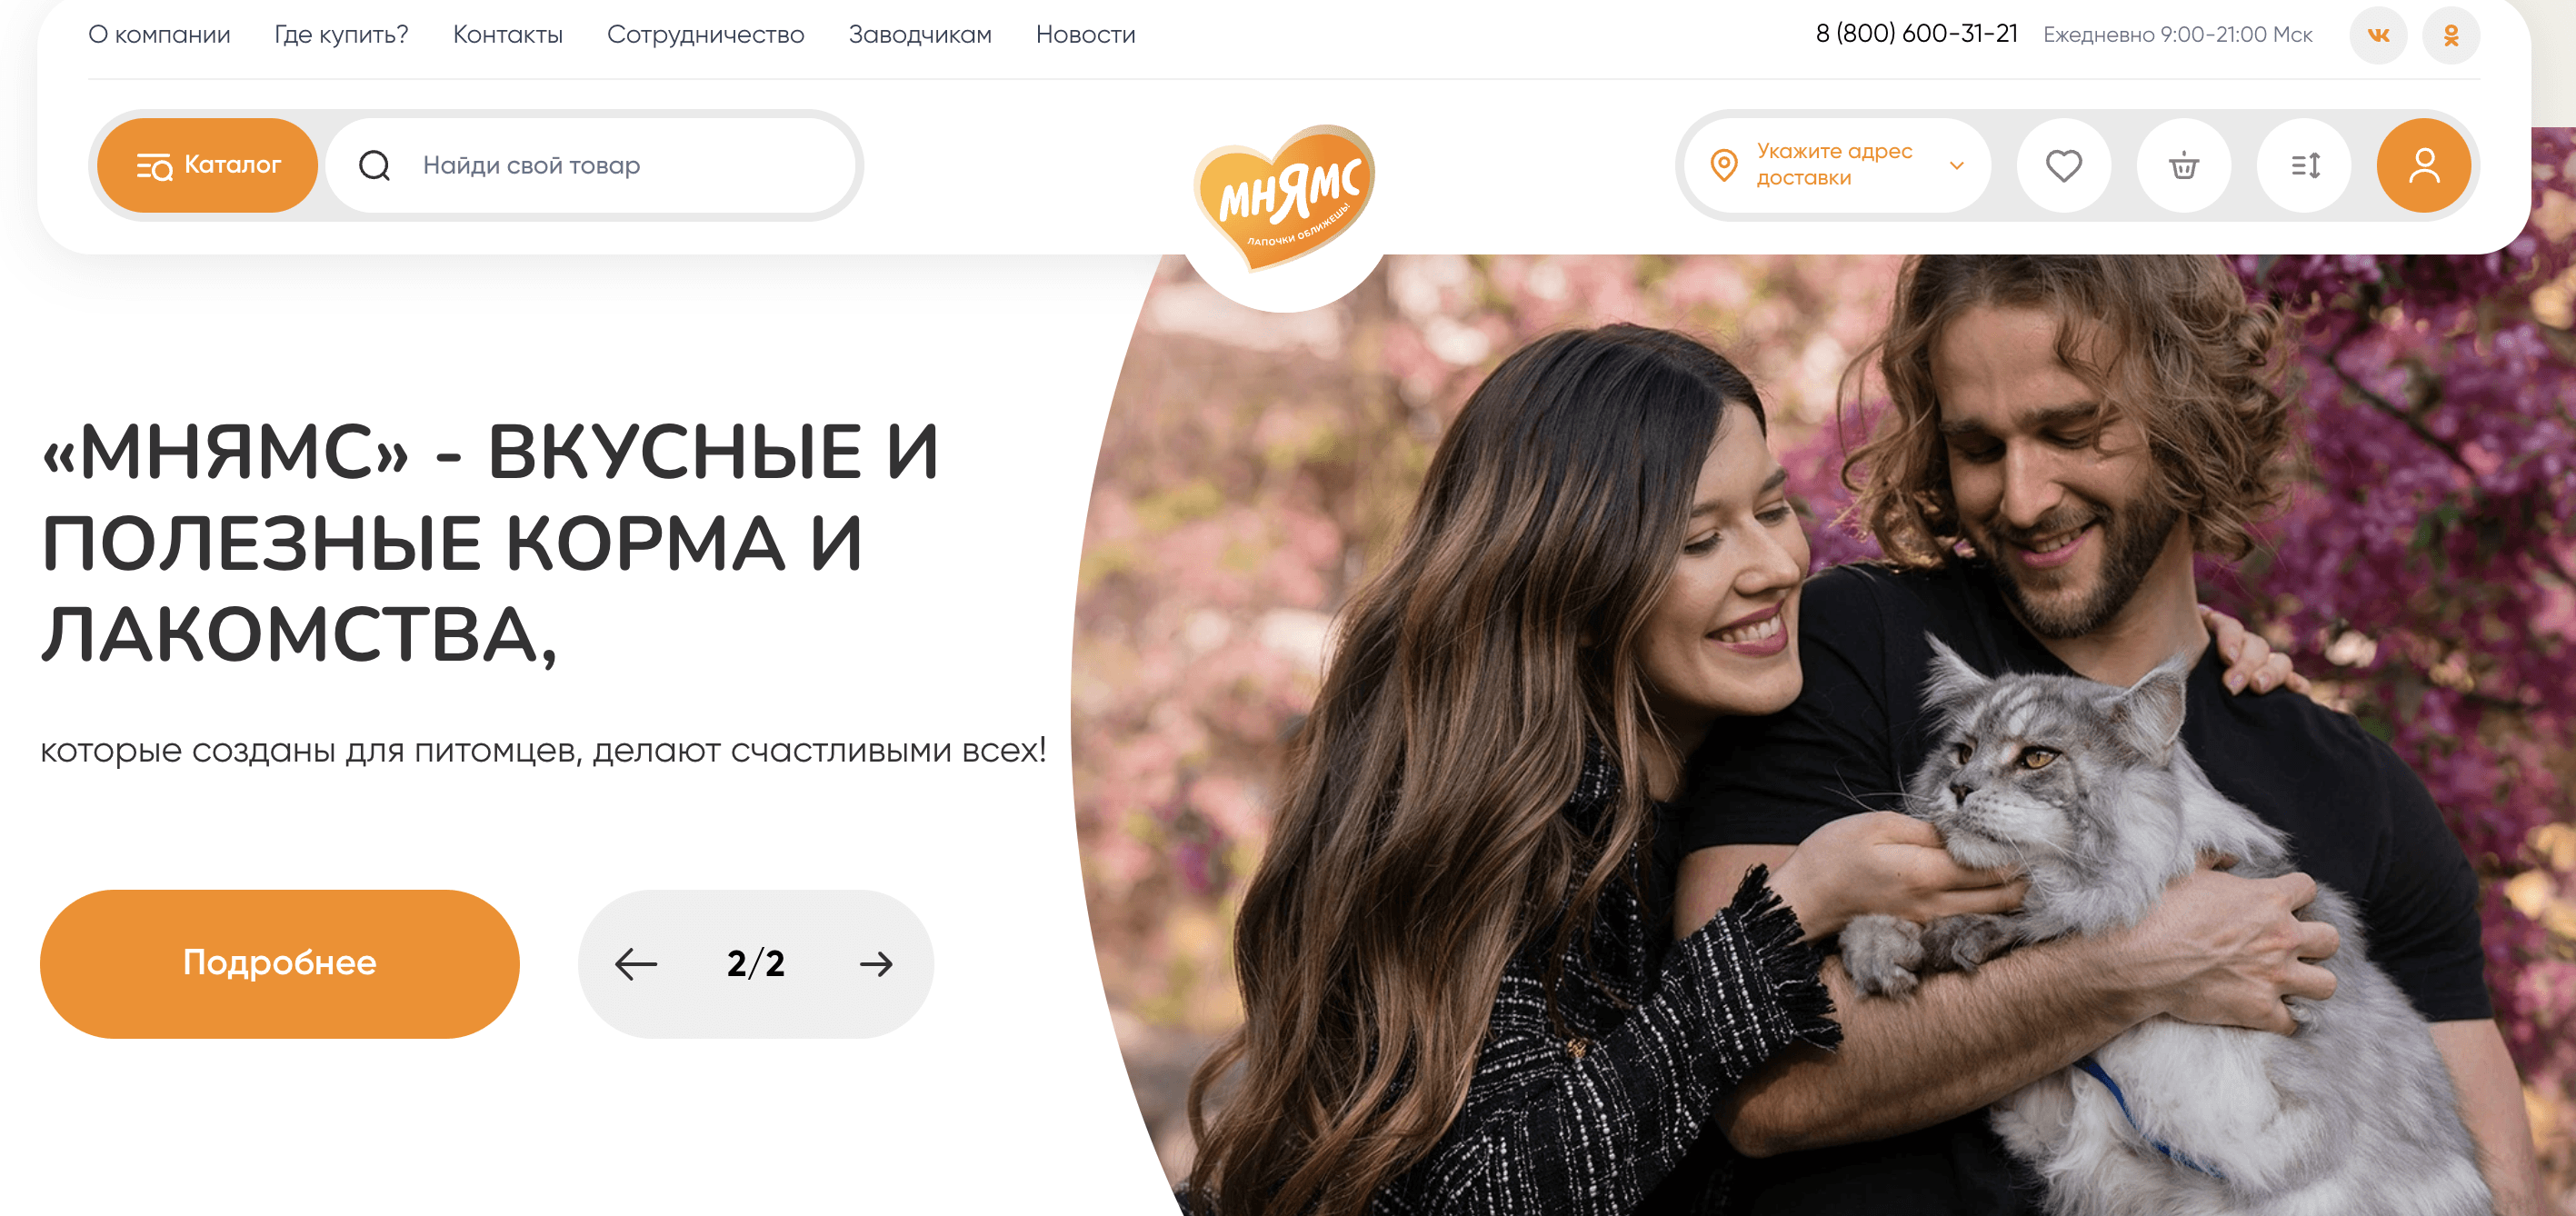Image resolution: width=2576 pixels, height=1216 pixels.
Task: Go to previous slide arrow
Action: coord(636,964)
